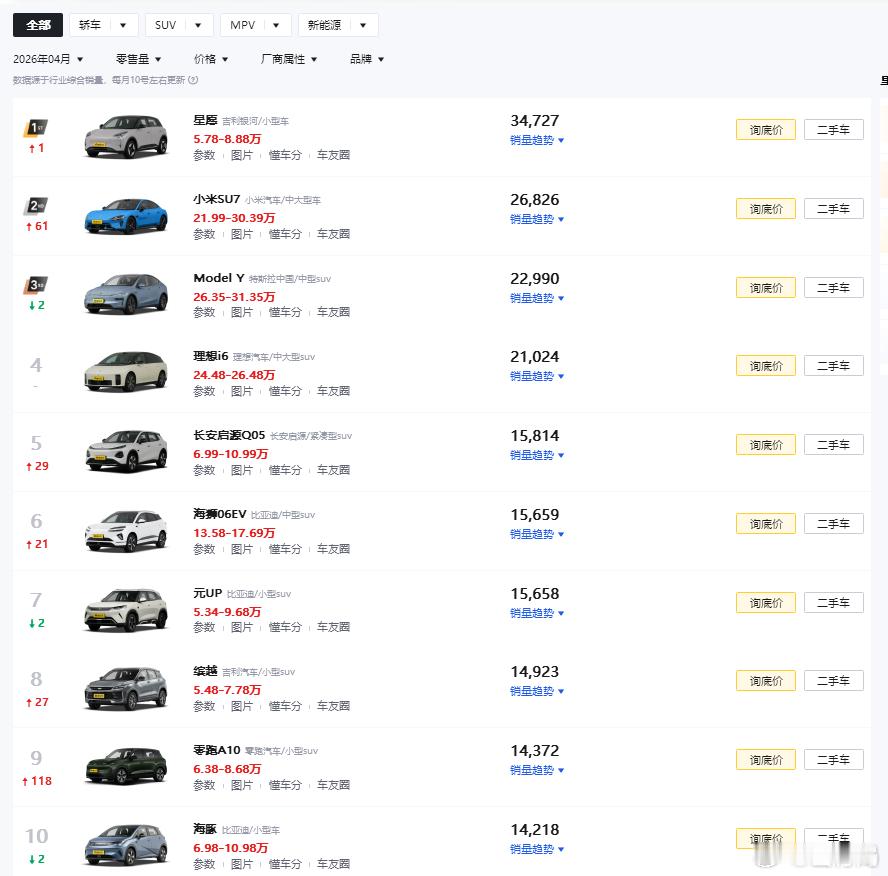Expand 销量趋势 for Model Y
This screenshot has width=888, height=876.
click(x=537, y=298)
